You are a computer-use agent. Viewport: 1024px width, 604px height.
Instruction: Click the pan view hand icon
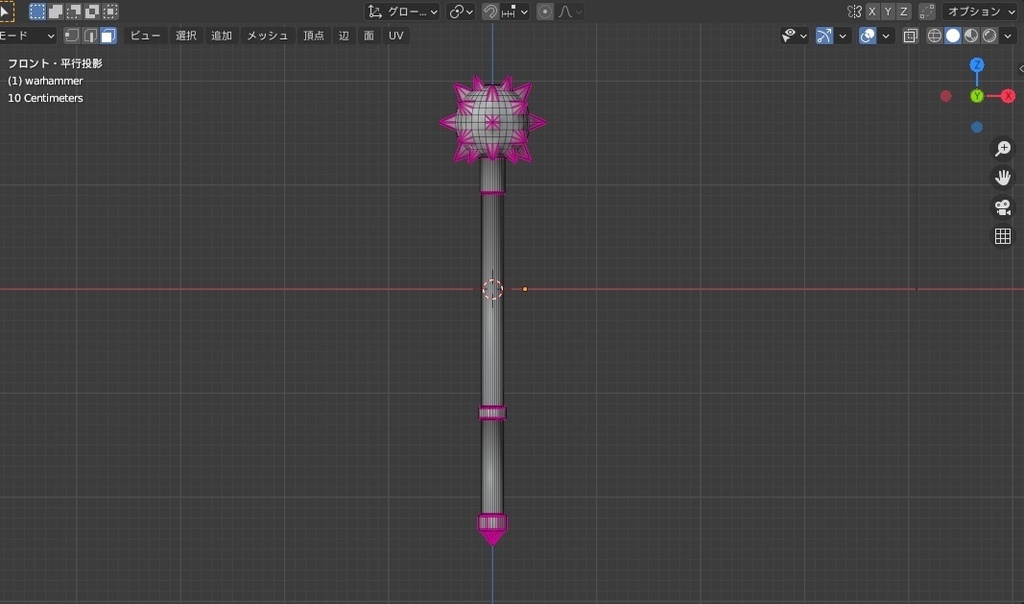tap(1002, 178)
